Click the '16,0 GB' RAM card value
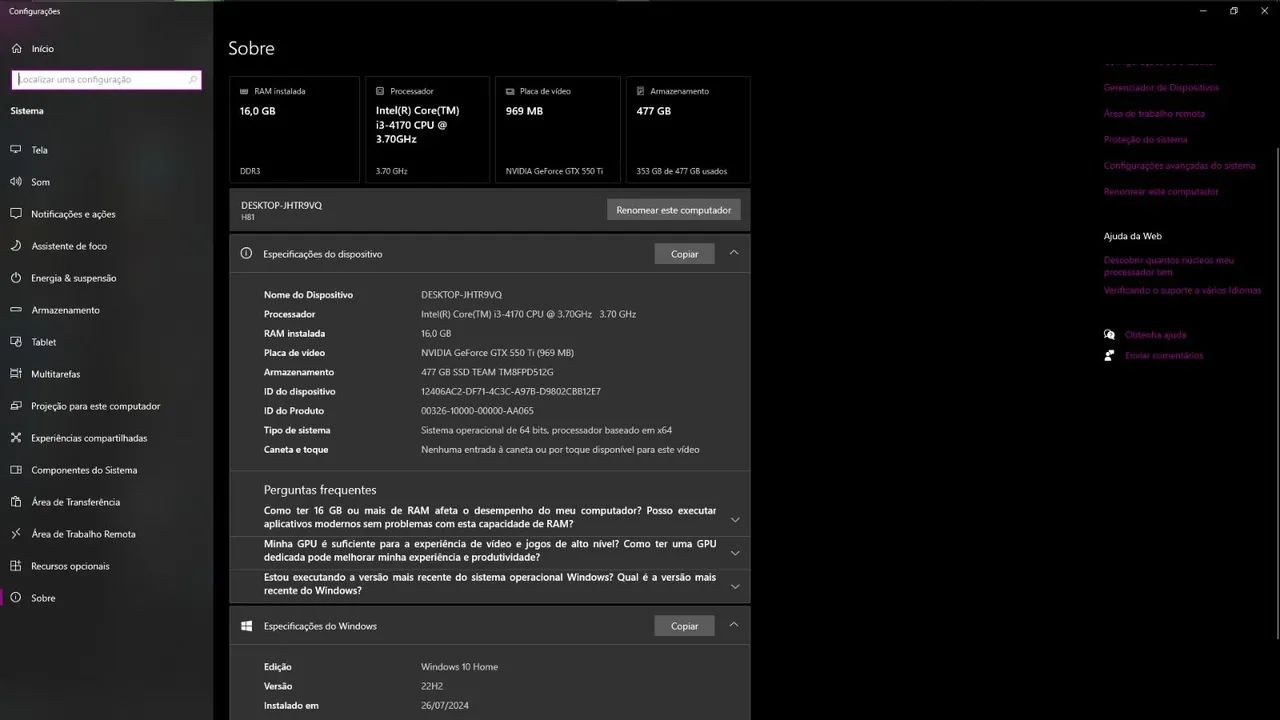 coord(257,111)
